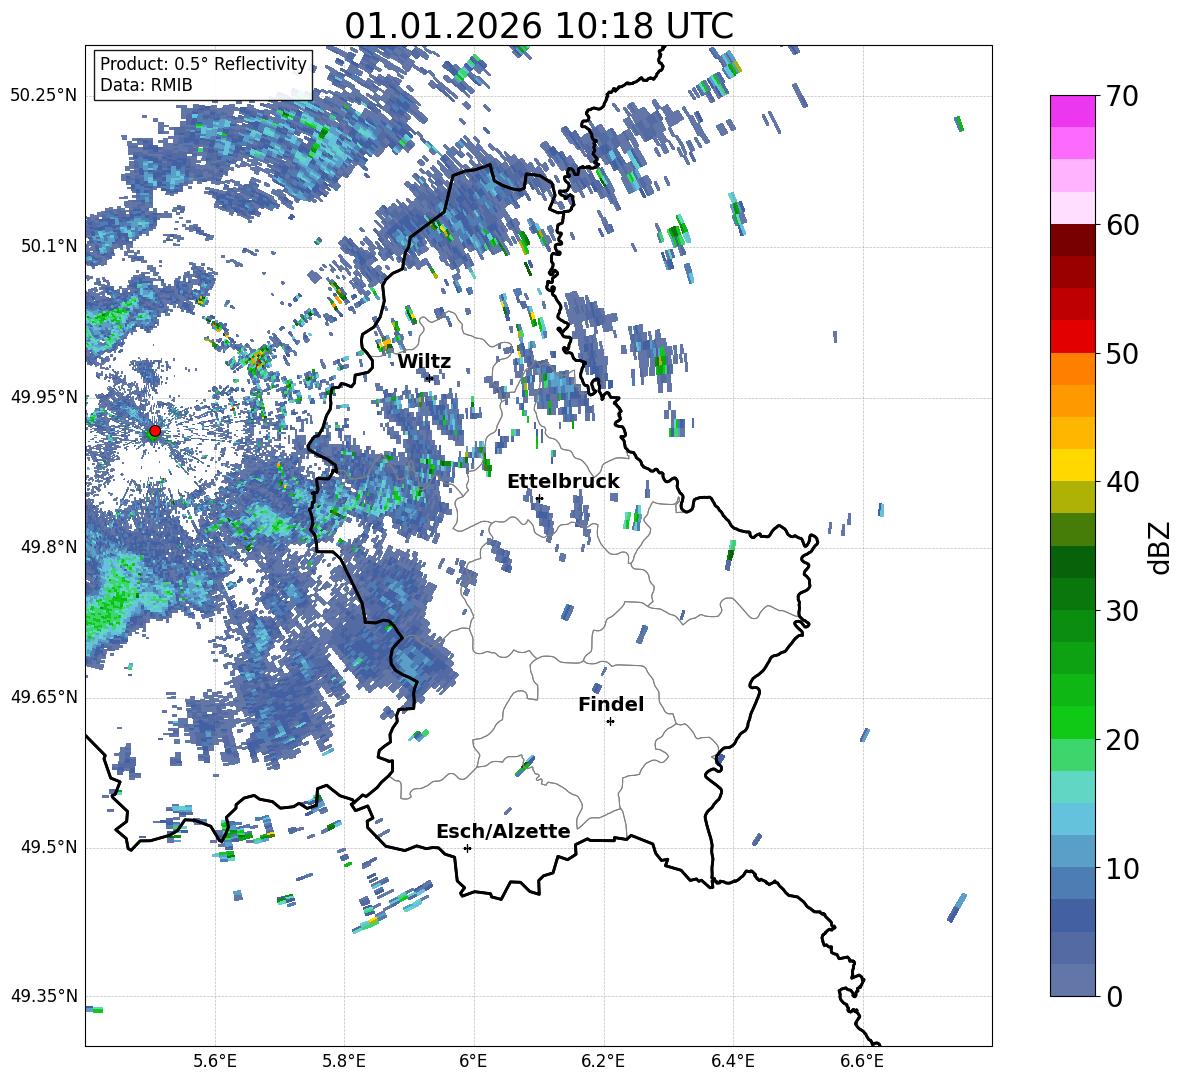The image size is (1184, 1081).
Task: Click the 5.8°E longitude label
Action: [344, 1062]
